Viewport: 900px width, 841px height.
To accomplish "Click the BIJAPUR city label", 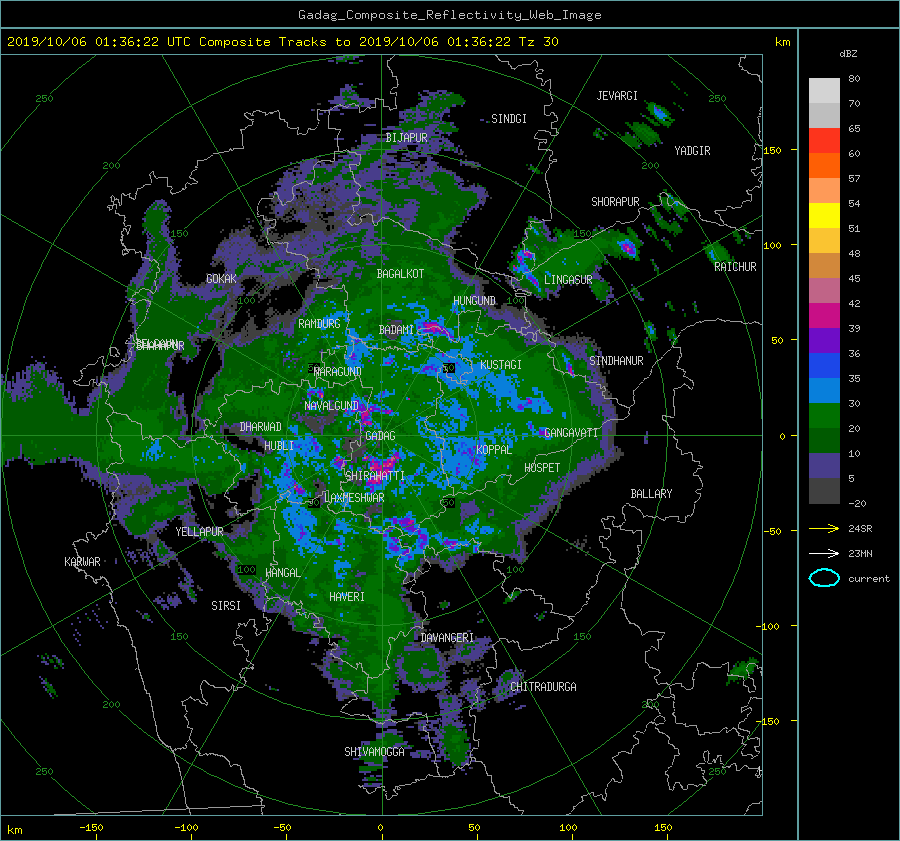I will 406,138.
